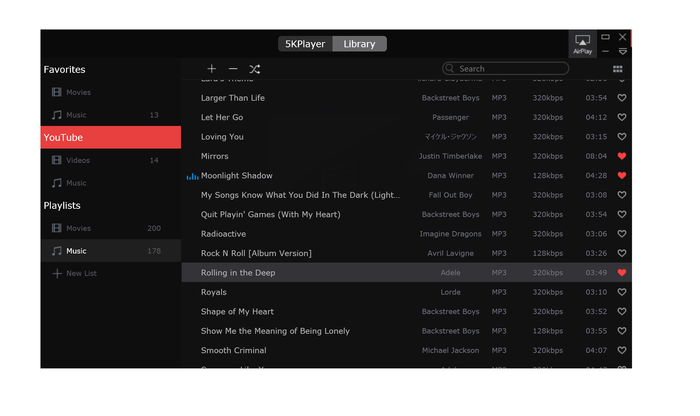Favorite the Radioactive heart
This screenshot has height=416, width=700.
[x=621, y=234]
